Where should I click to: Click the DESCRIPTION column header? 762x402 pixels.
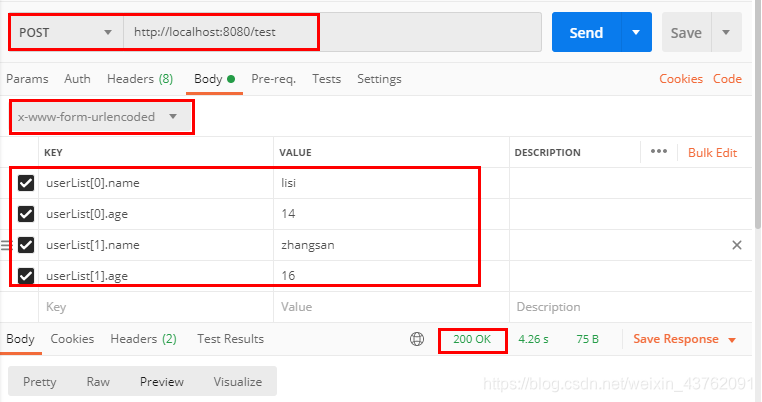pos(548,153)
